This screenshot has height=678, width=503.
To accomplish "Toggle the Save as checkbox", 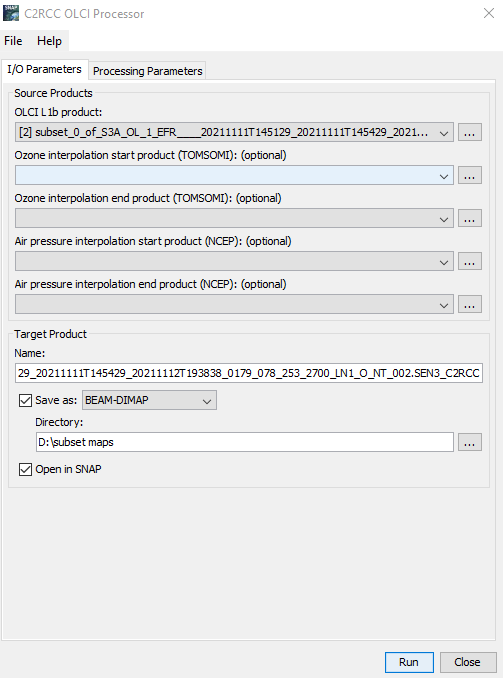I will coord(26,400).
